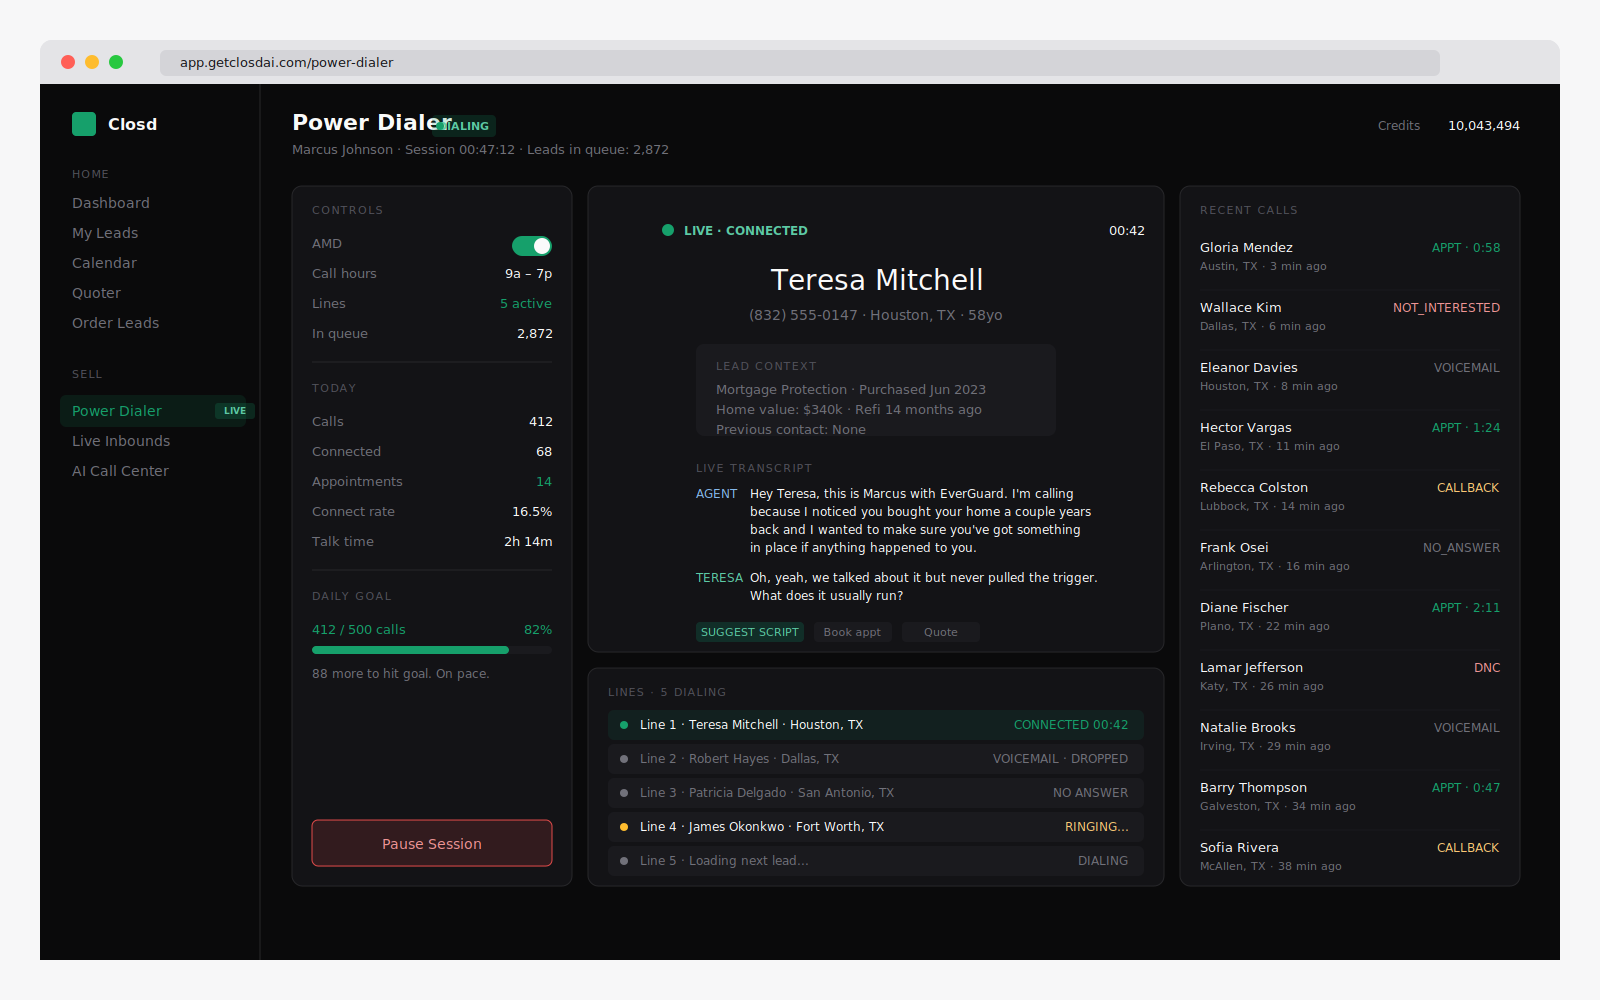Click the Book appt button
Viewport: 1600px width, 1000px height.
[x=852, y=632]
